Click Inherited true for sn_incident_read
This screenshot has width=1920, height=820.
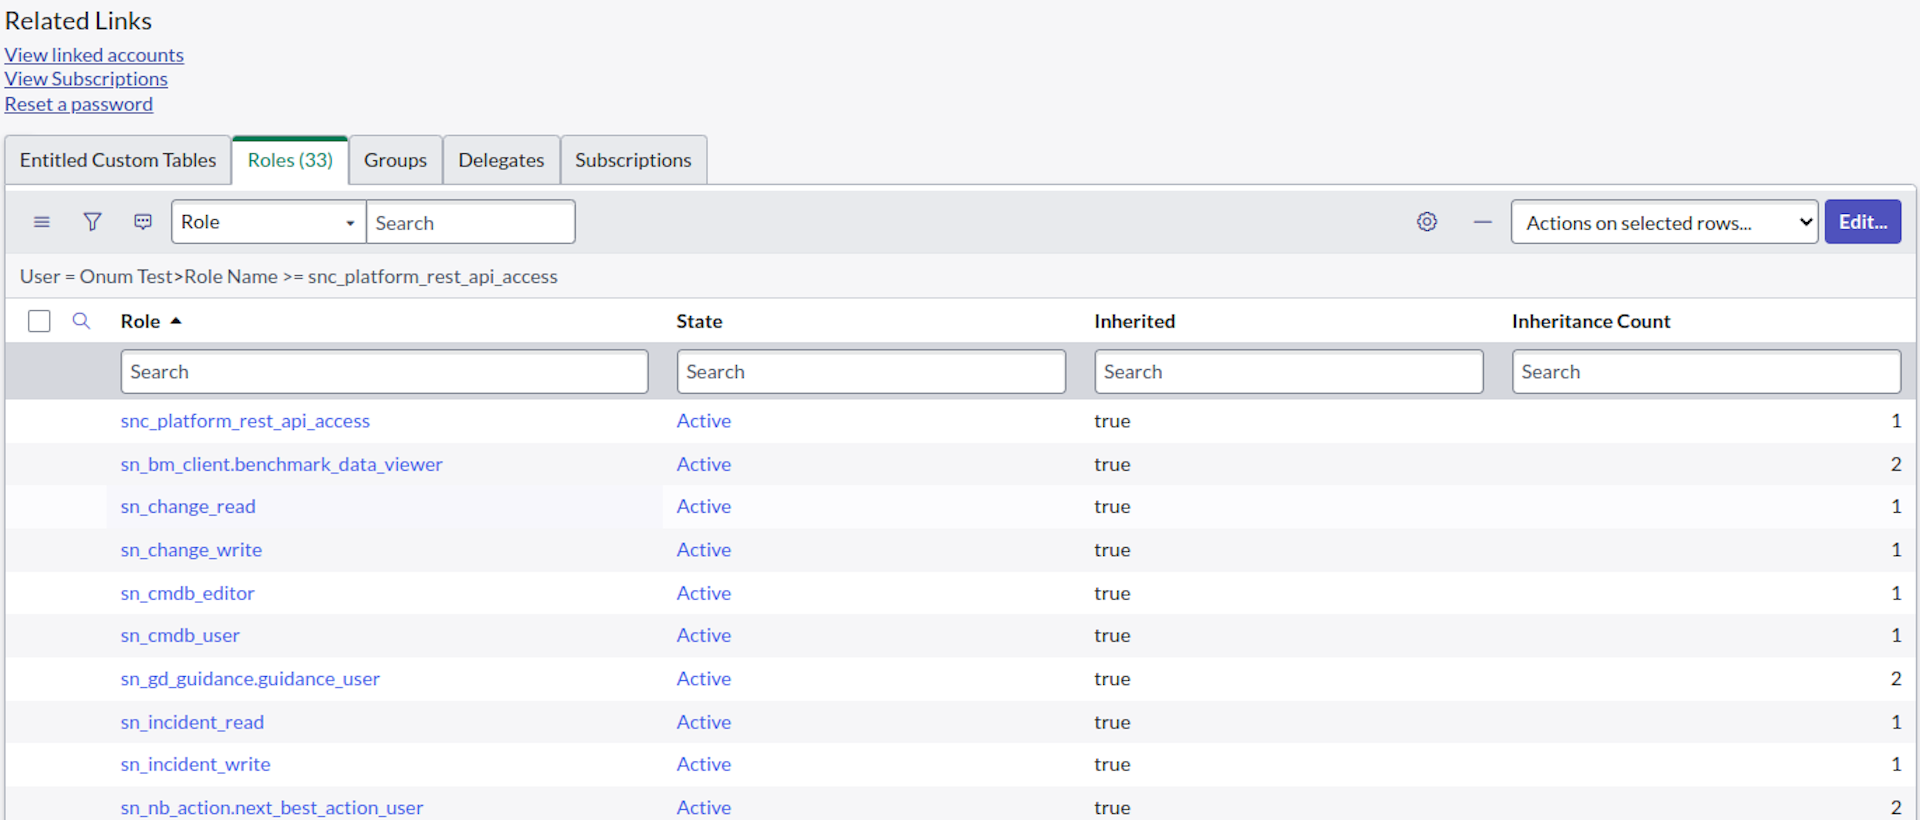(x=1112, y=722)
